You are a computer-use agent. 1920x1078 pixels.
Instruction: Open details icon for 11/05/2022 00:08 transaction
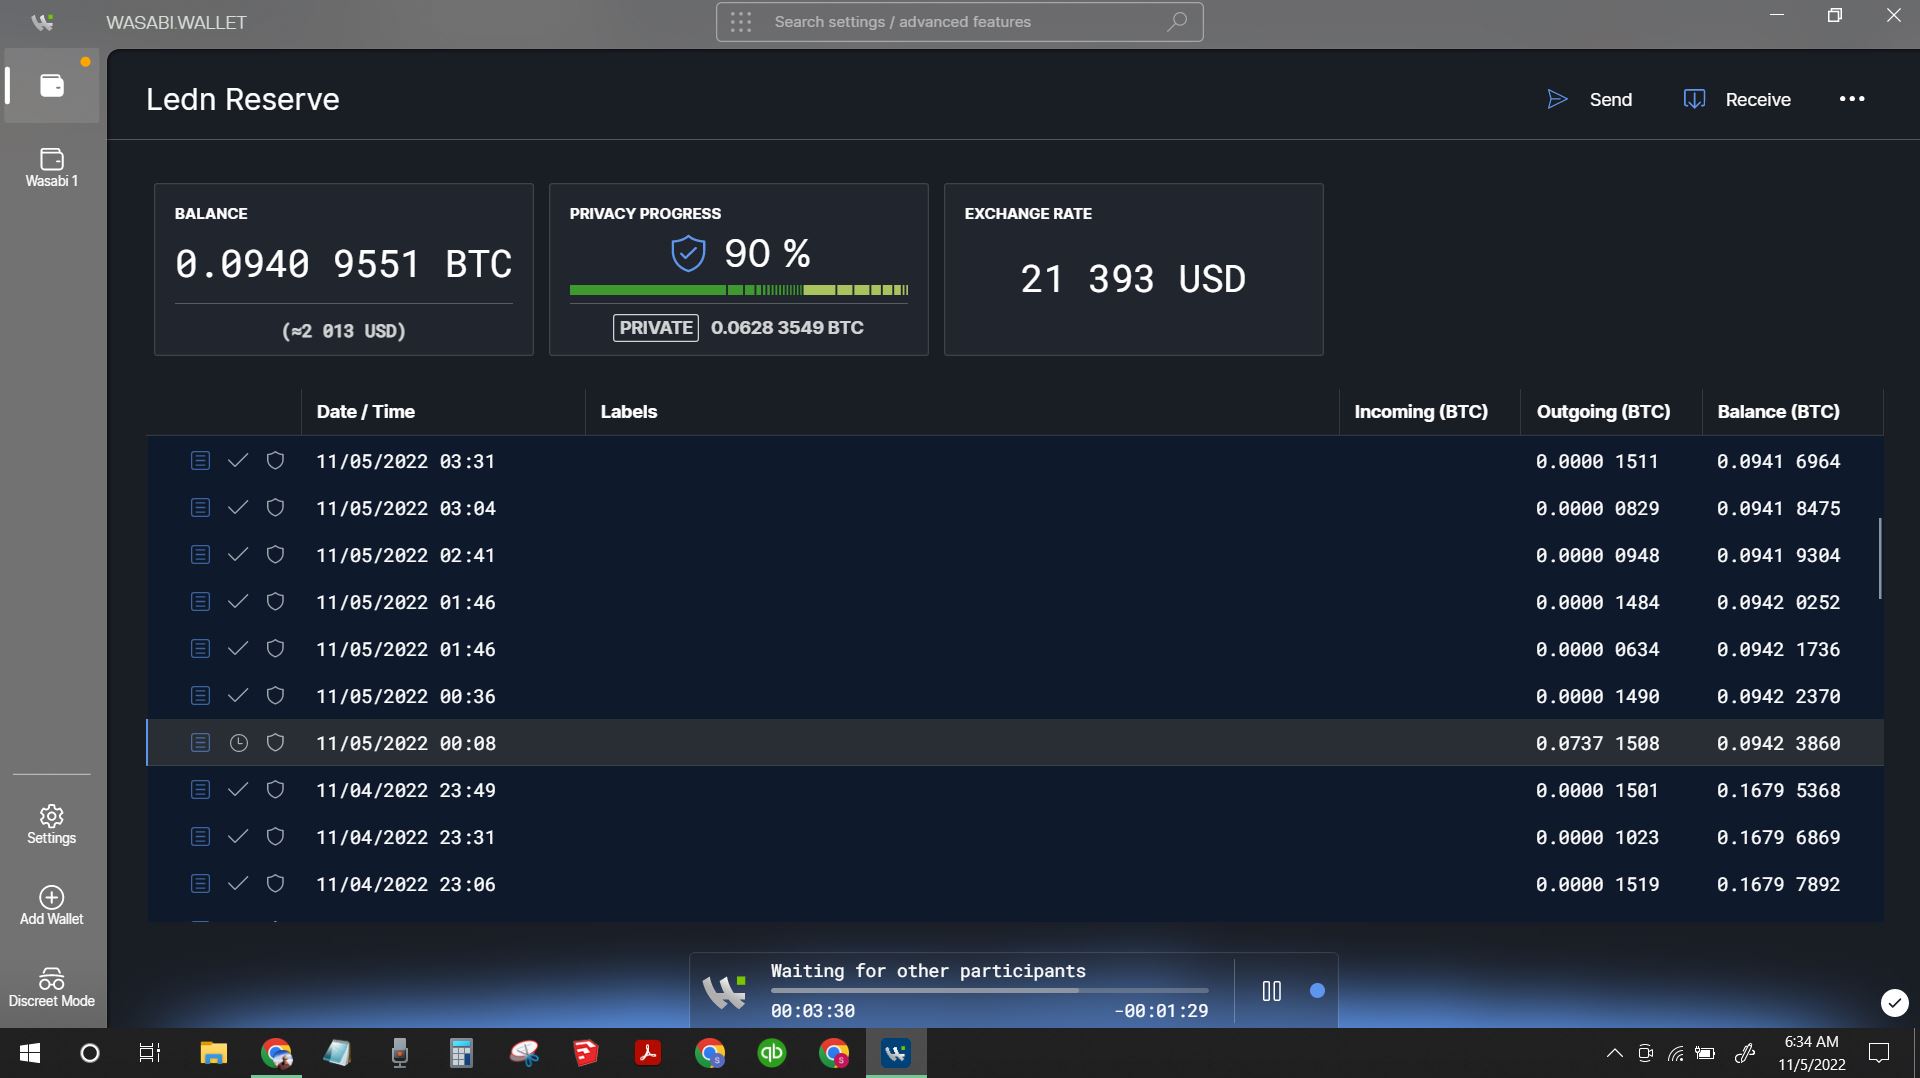pyautogui.click(x=200, y=743)
